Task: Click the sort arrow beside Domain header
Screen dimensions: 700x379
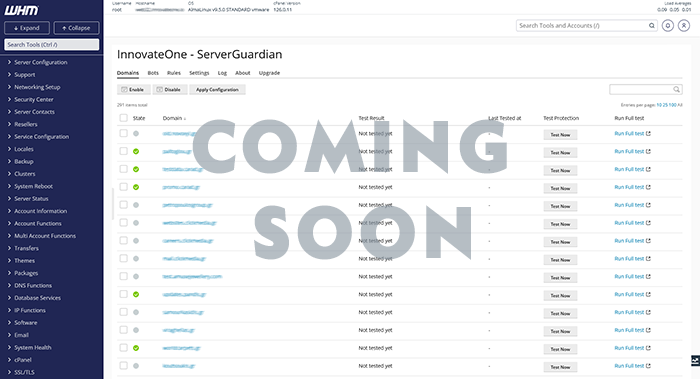Action: tap(185, 119)
